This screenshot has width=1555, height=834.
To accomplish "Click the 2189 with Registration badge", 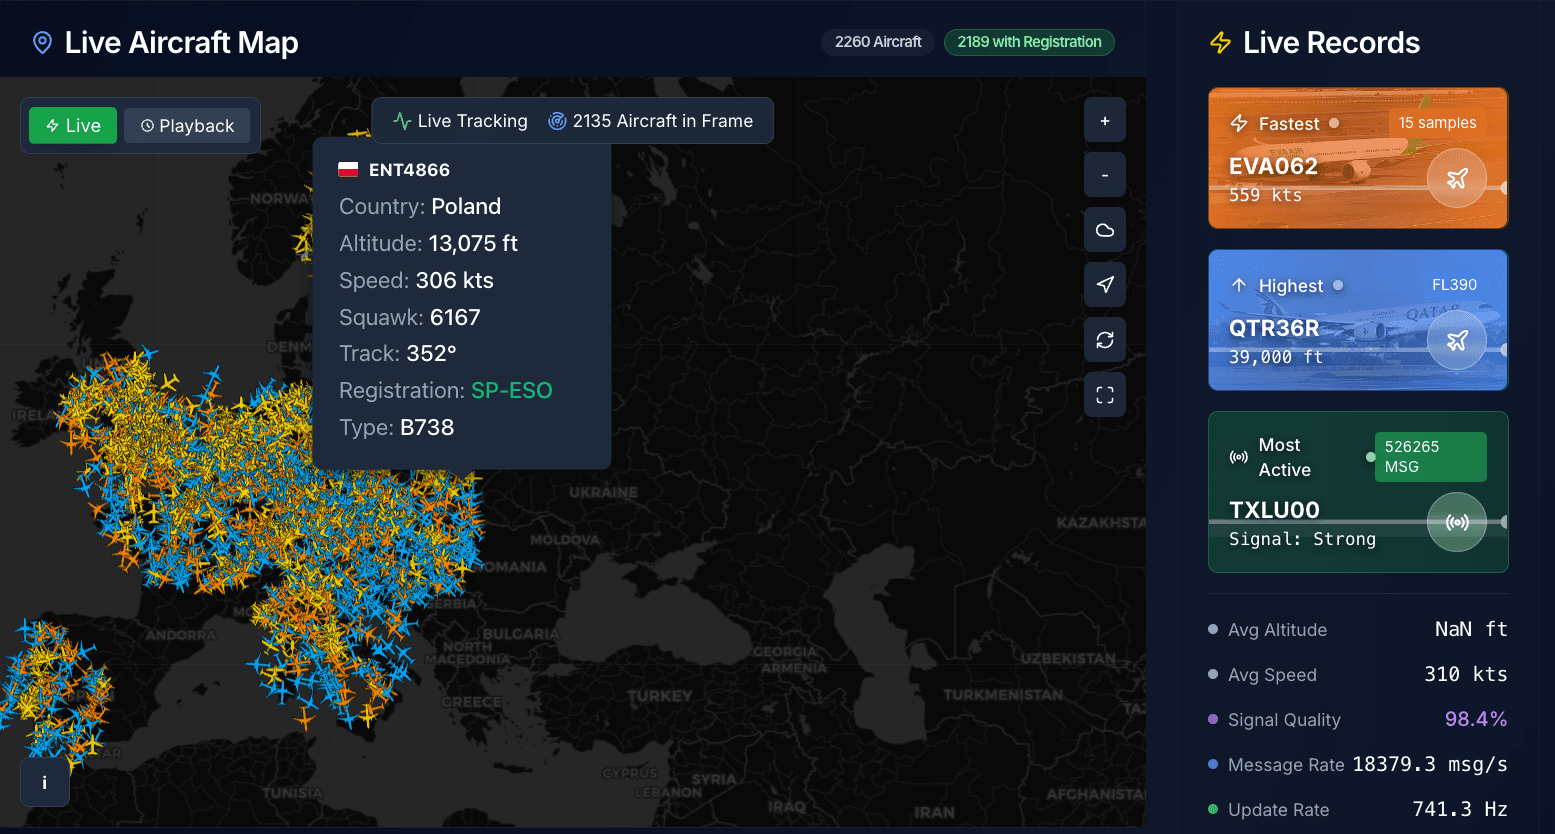I will click(x=1028, y=42).
